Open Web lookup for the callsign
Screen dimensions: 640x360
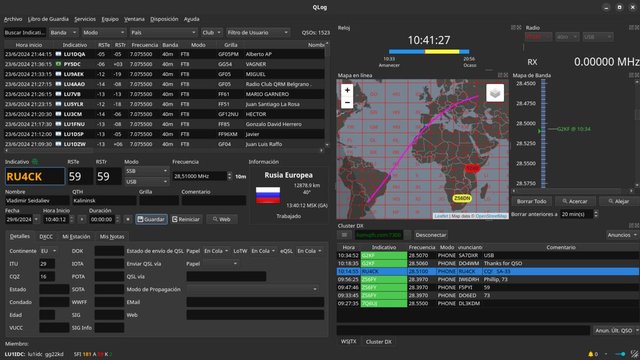click(x=222, y=219)
